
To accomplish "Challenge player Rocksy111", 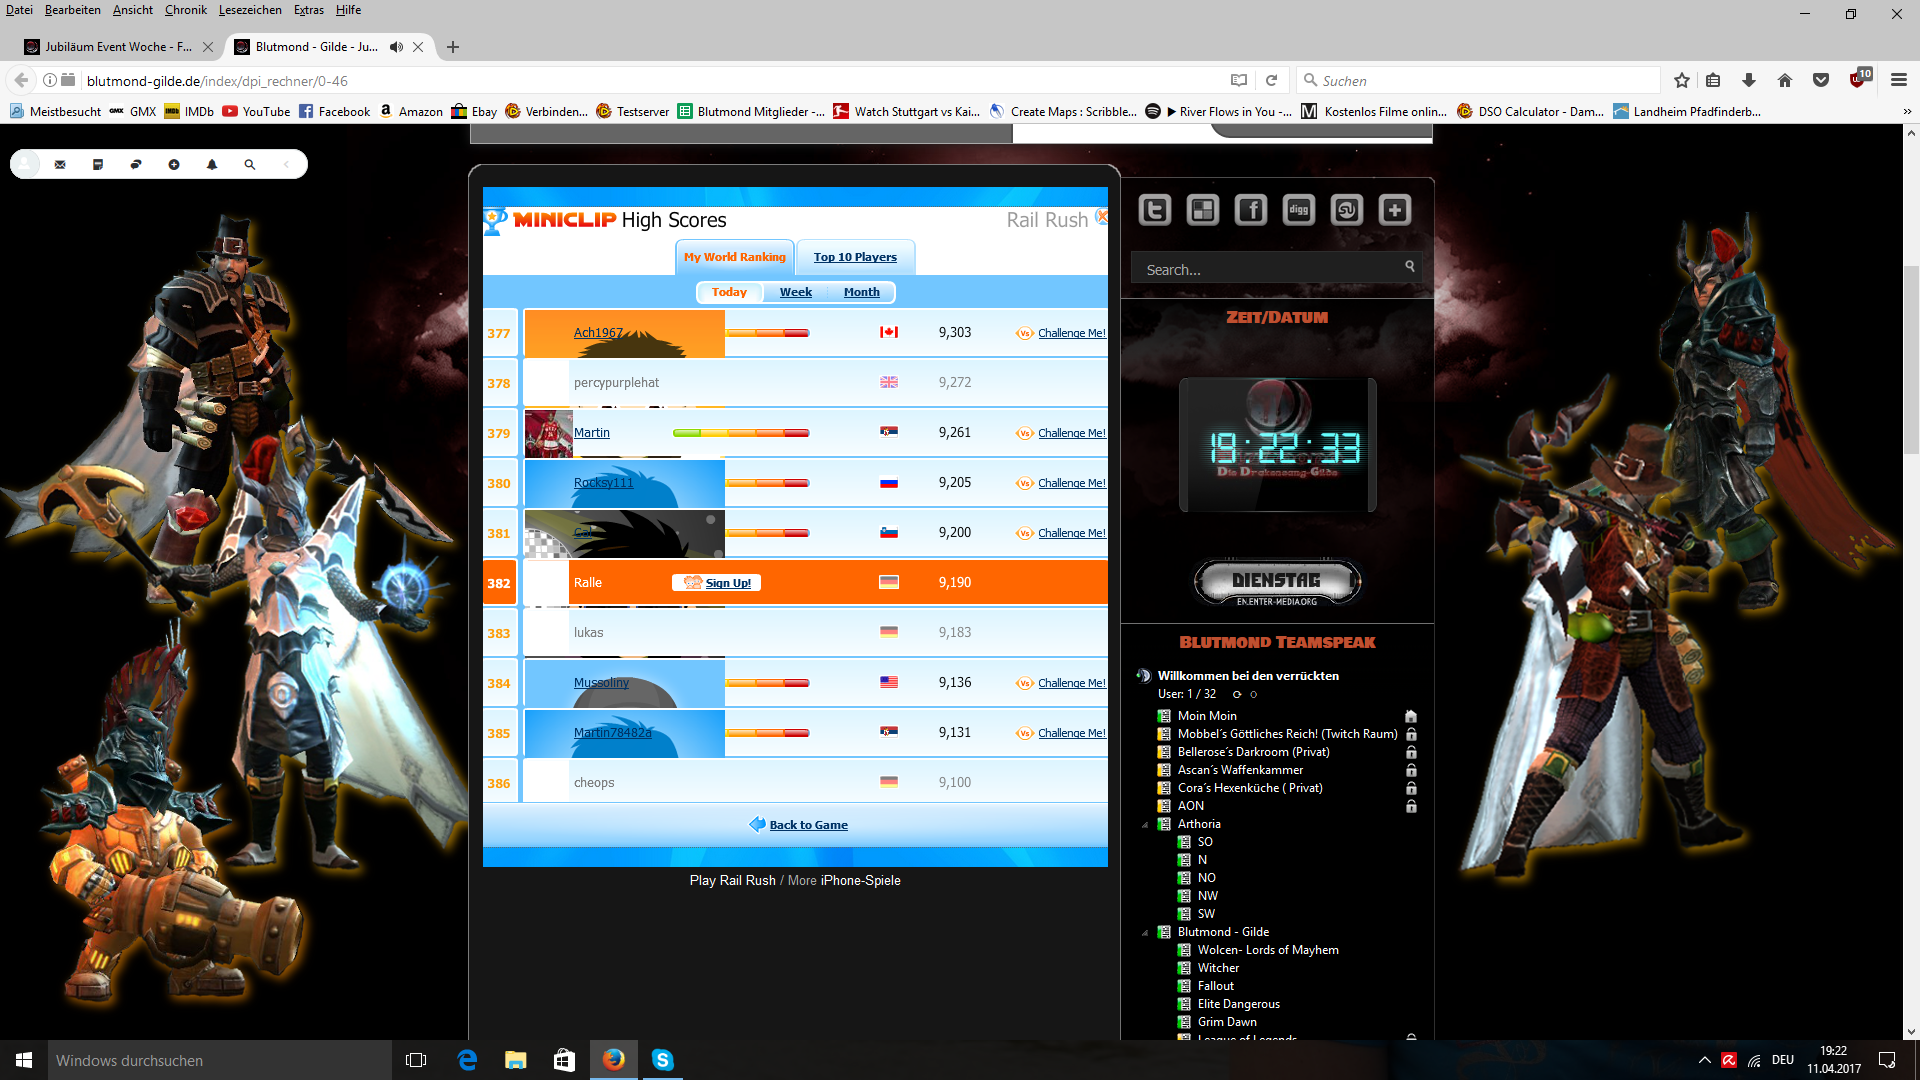I will [x=1071, y=483].
